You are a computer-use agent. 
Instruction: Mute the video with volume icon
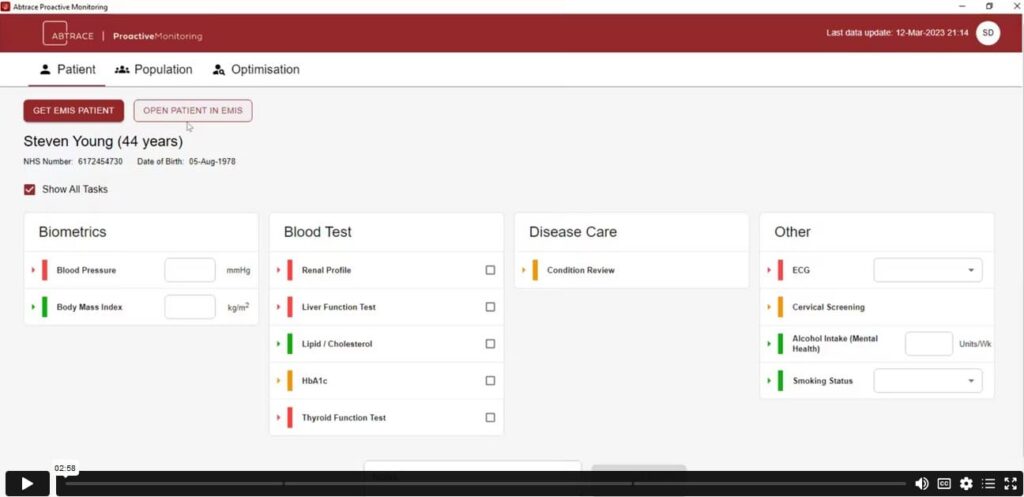(x=921, y=483)
